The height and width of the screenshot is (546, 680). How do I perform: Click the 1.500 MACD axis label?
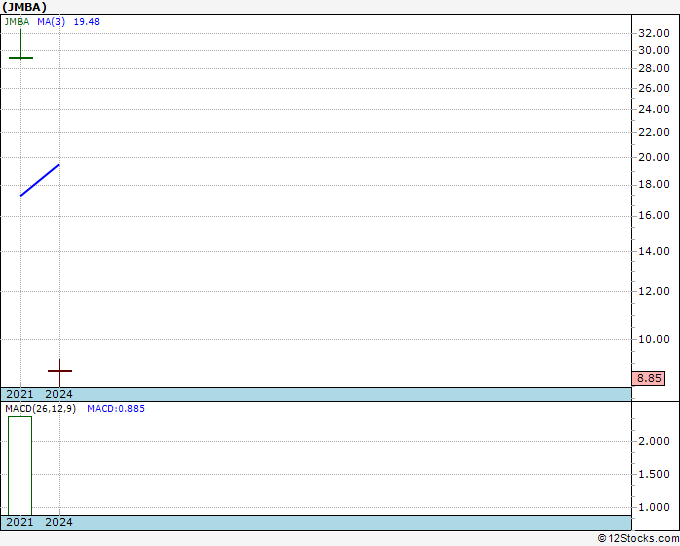click(654, 474)
